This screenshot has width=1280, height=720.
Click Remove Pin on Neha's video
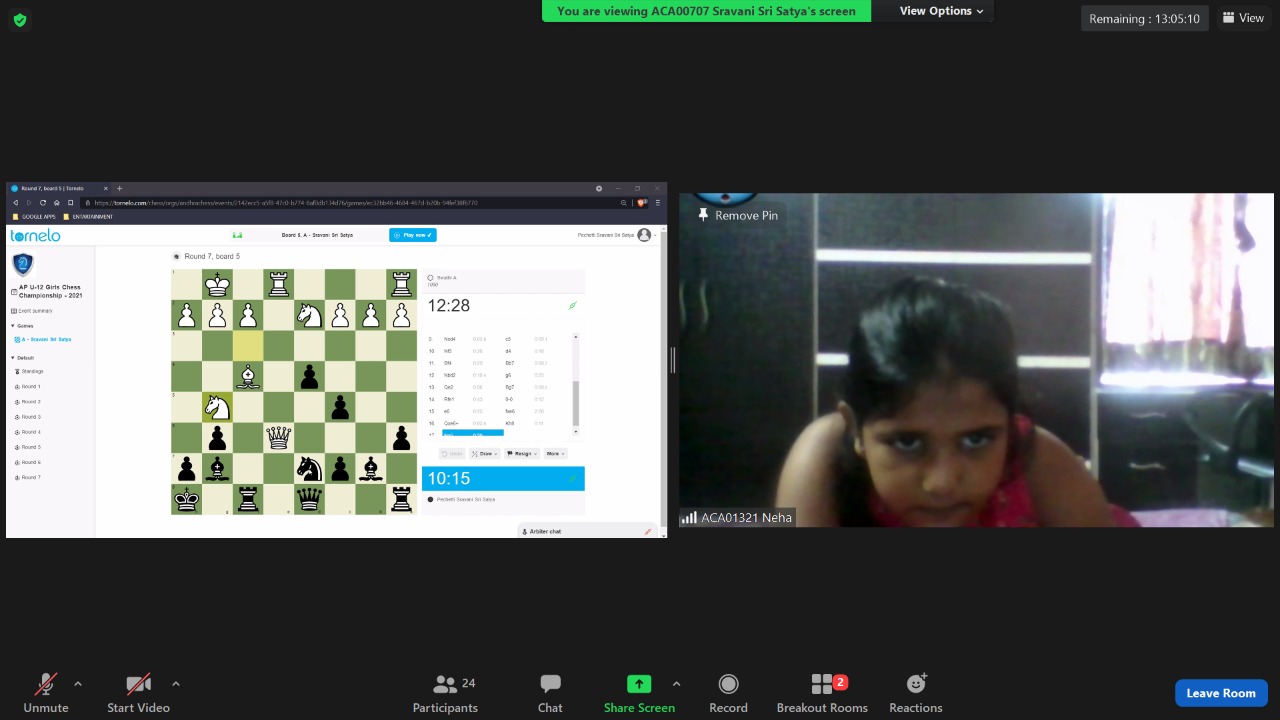pyautogui.click(x=738, y=215)
